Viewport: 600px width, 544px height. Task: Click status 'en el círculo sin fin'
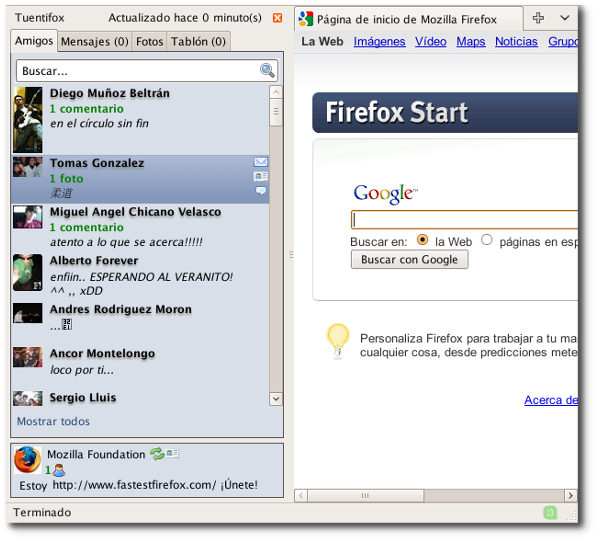point(99,123)
